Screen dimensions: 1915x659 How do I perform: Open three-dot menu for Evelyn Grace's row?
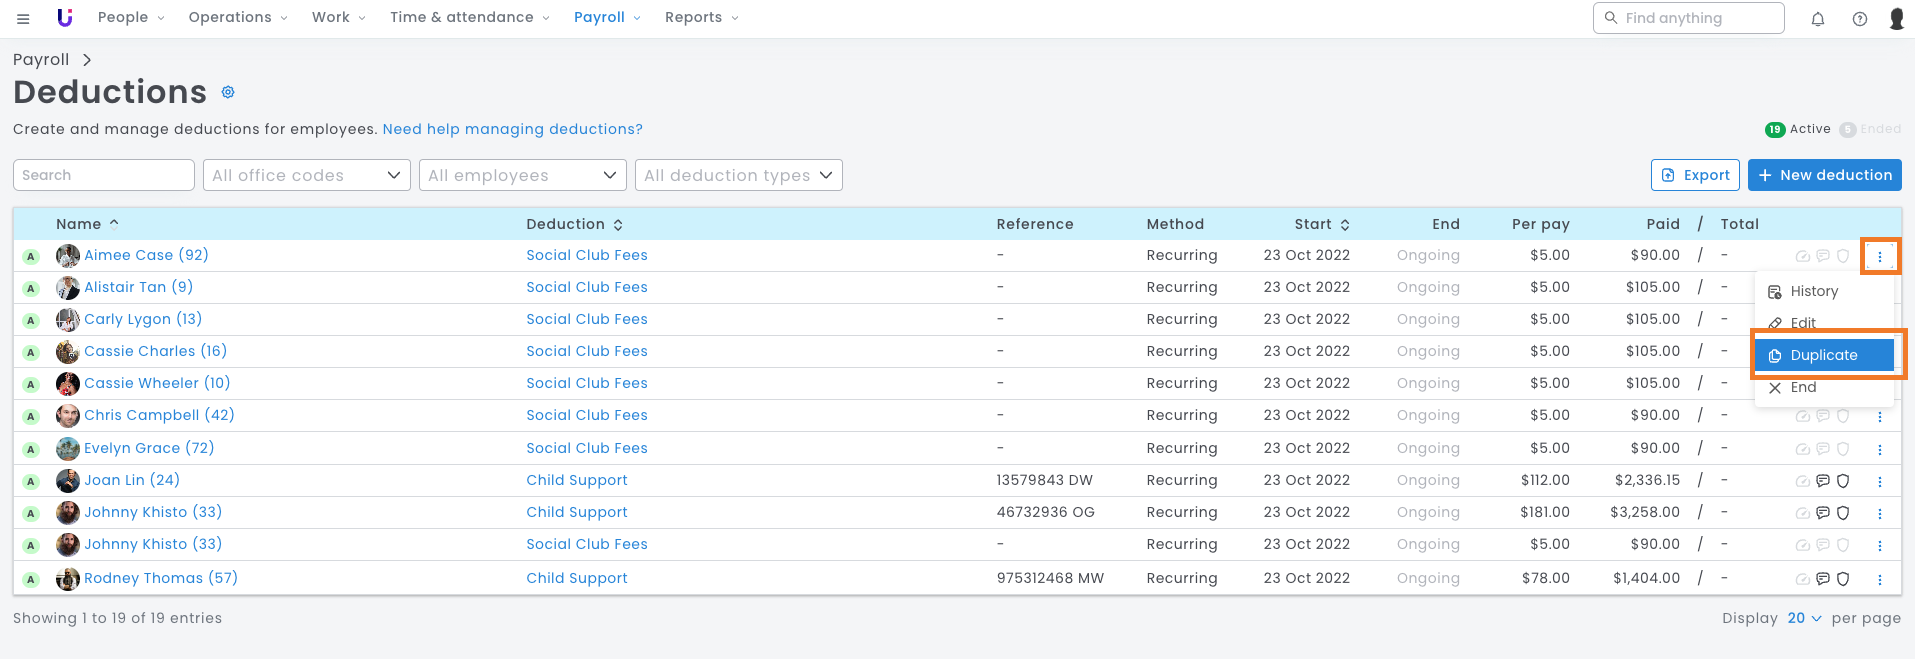(1879, 449)
